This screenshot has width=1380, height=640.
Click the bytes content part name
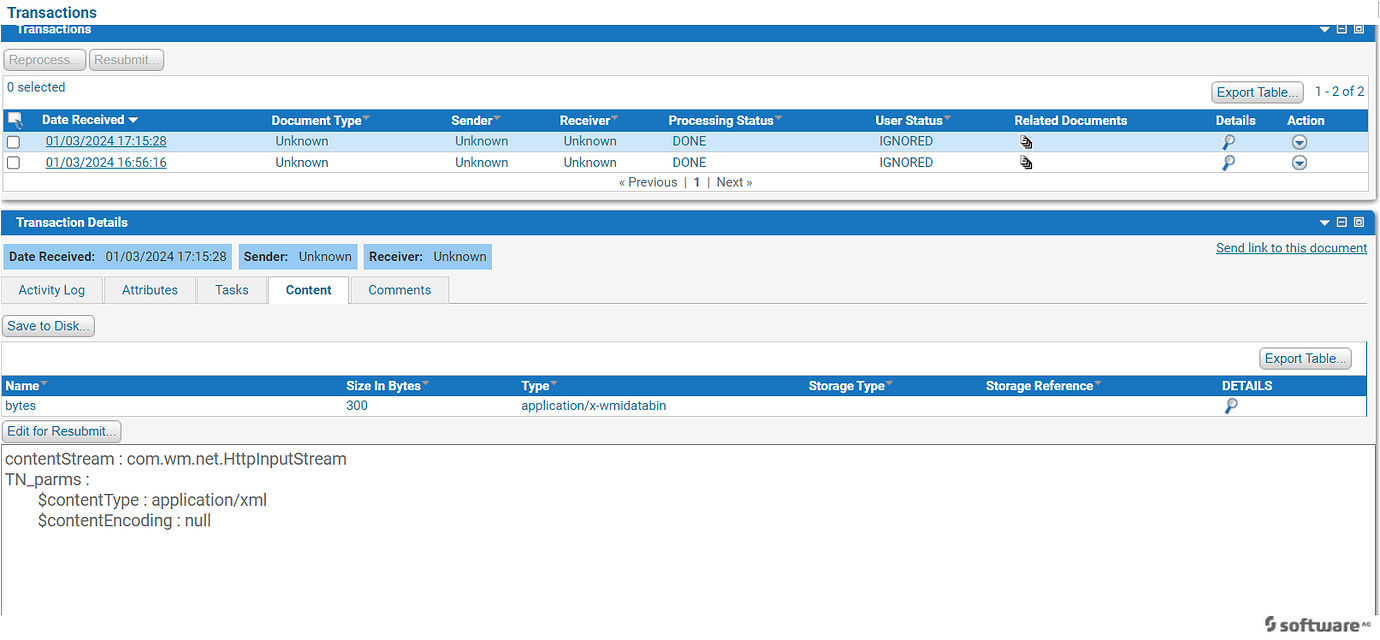(20, 406)
